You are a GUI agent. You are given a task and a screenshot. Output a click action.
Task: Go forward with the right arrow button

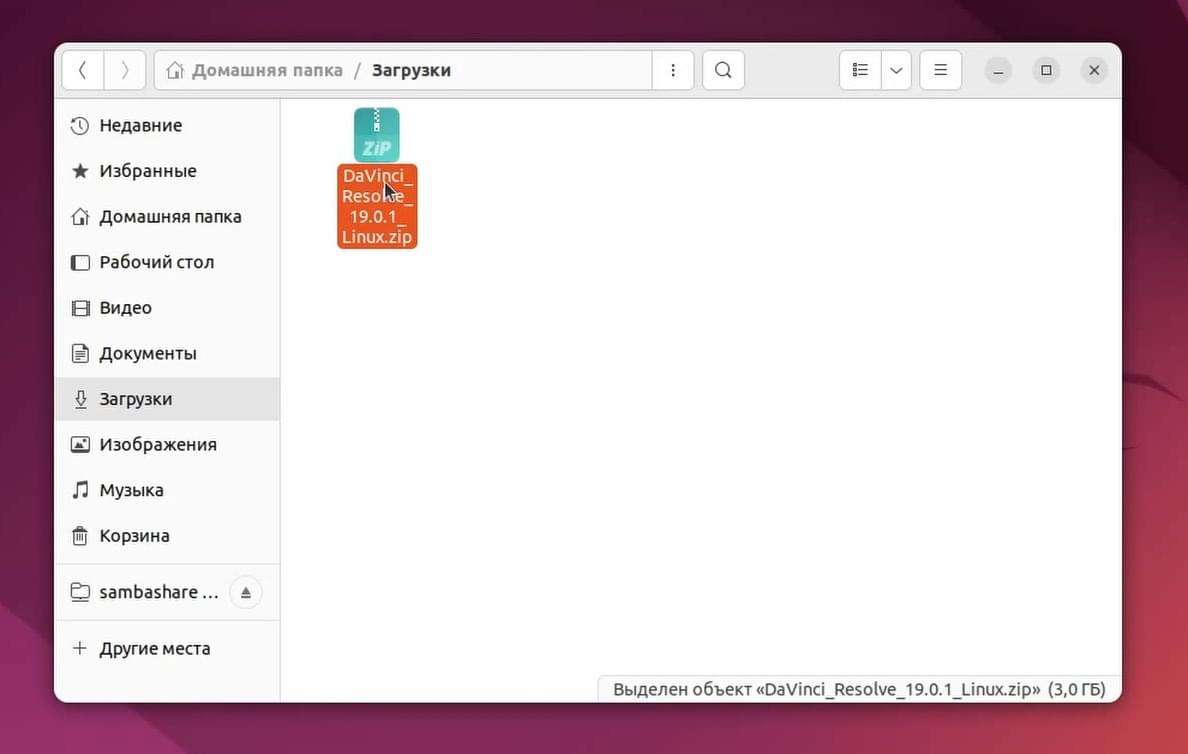click(x=125, y=70)
